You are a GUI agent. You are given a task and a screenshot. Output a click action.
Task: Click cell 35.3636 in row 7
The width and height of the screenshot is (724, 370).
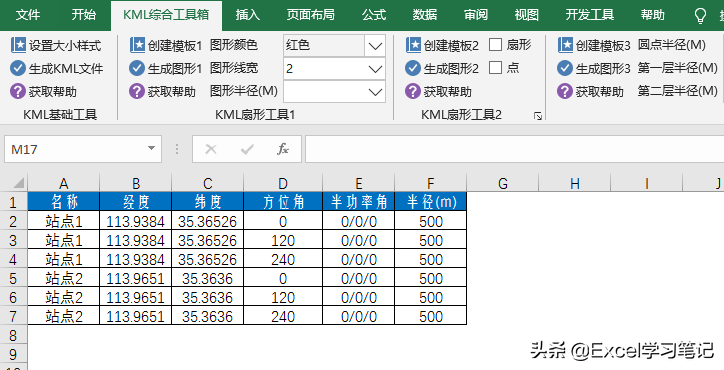[208, 316]
